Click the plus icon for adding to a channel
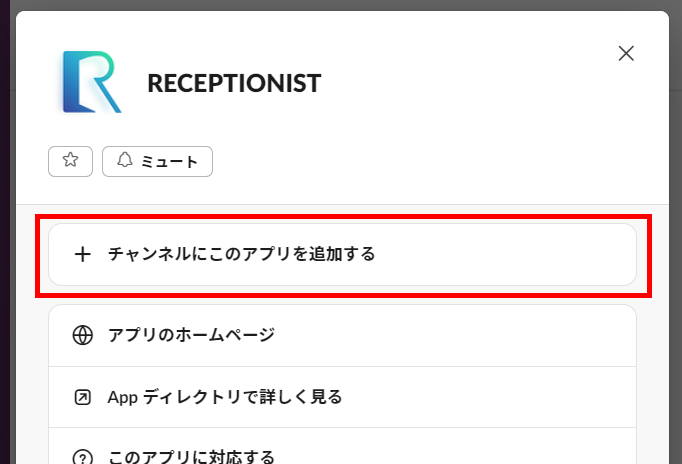 pos(82,254)
